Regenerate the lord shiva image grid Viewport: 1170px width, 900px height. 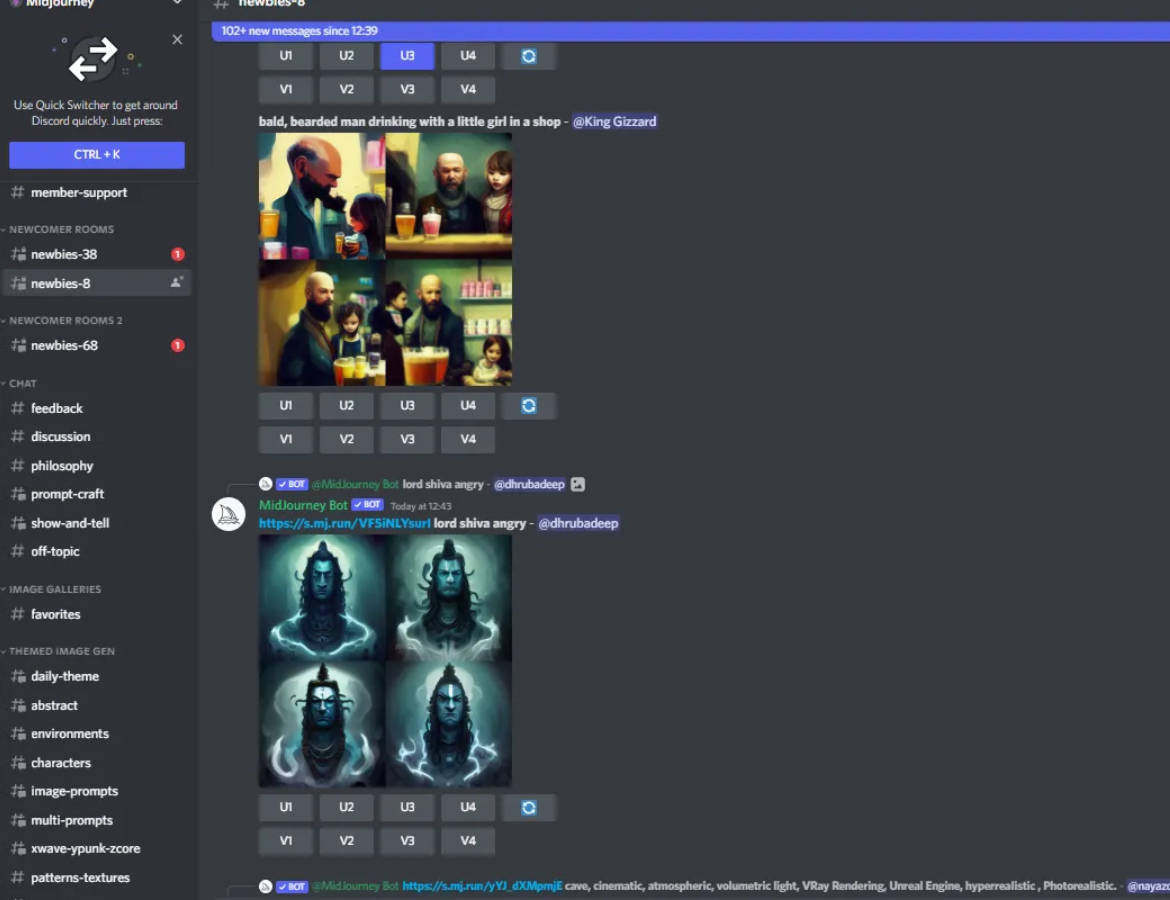click(528, 807)
